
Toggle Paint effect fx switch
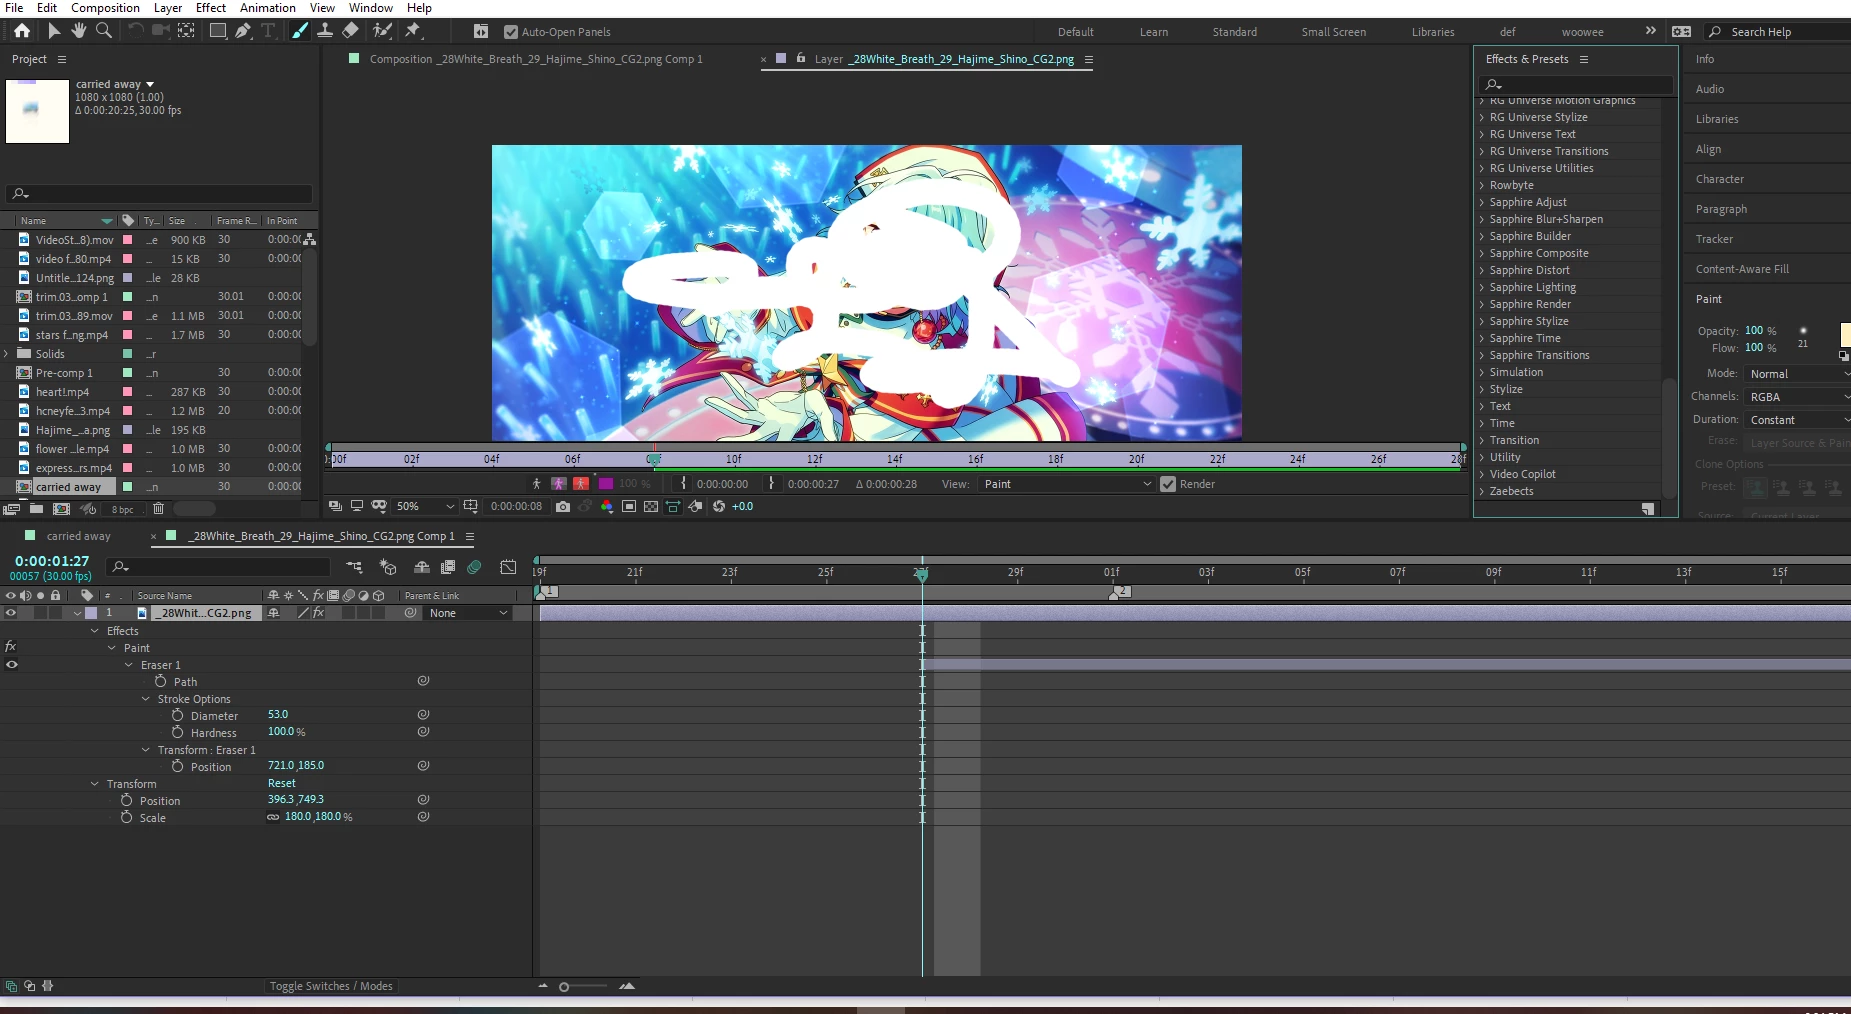[11, 647]
